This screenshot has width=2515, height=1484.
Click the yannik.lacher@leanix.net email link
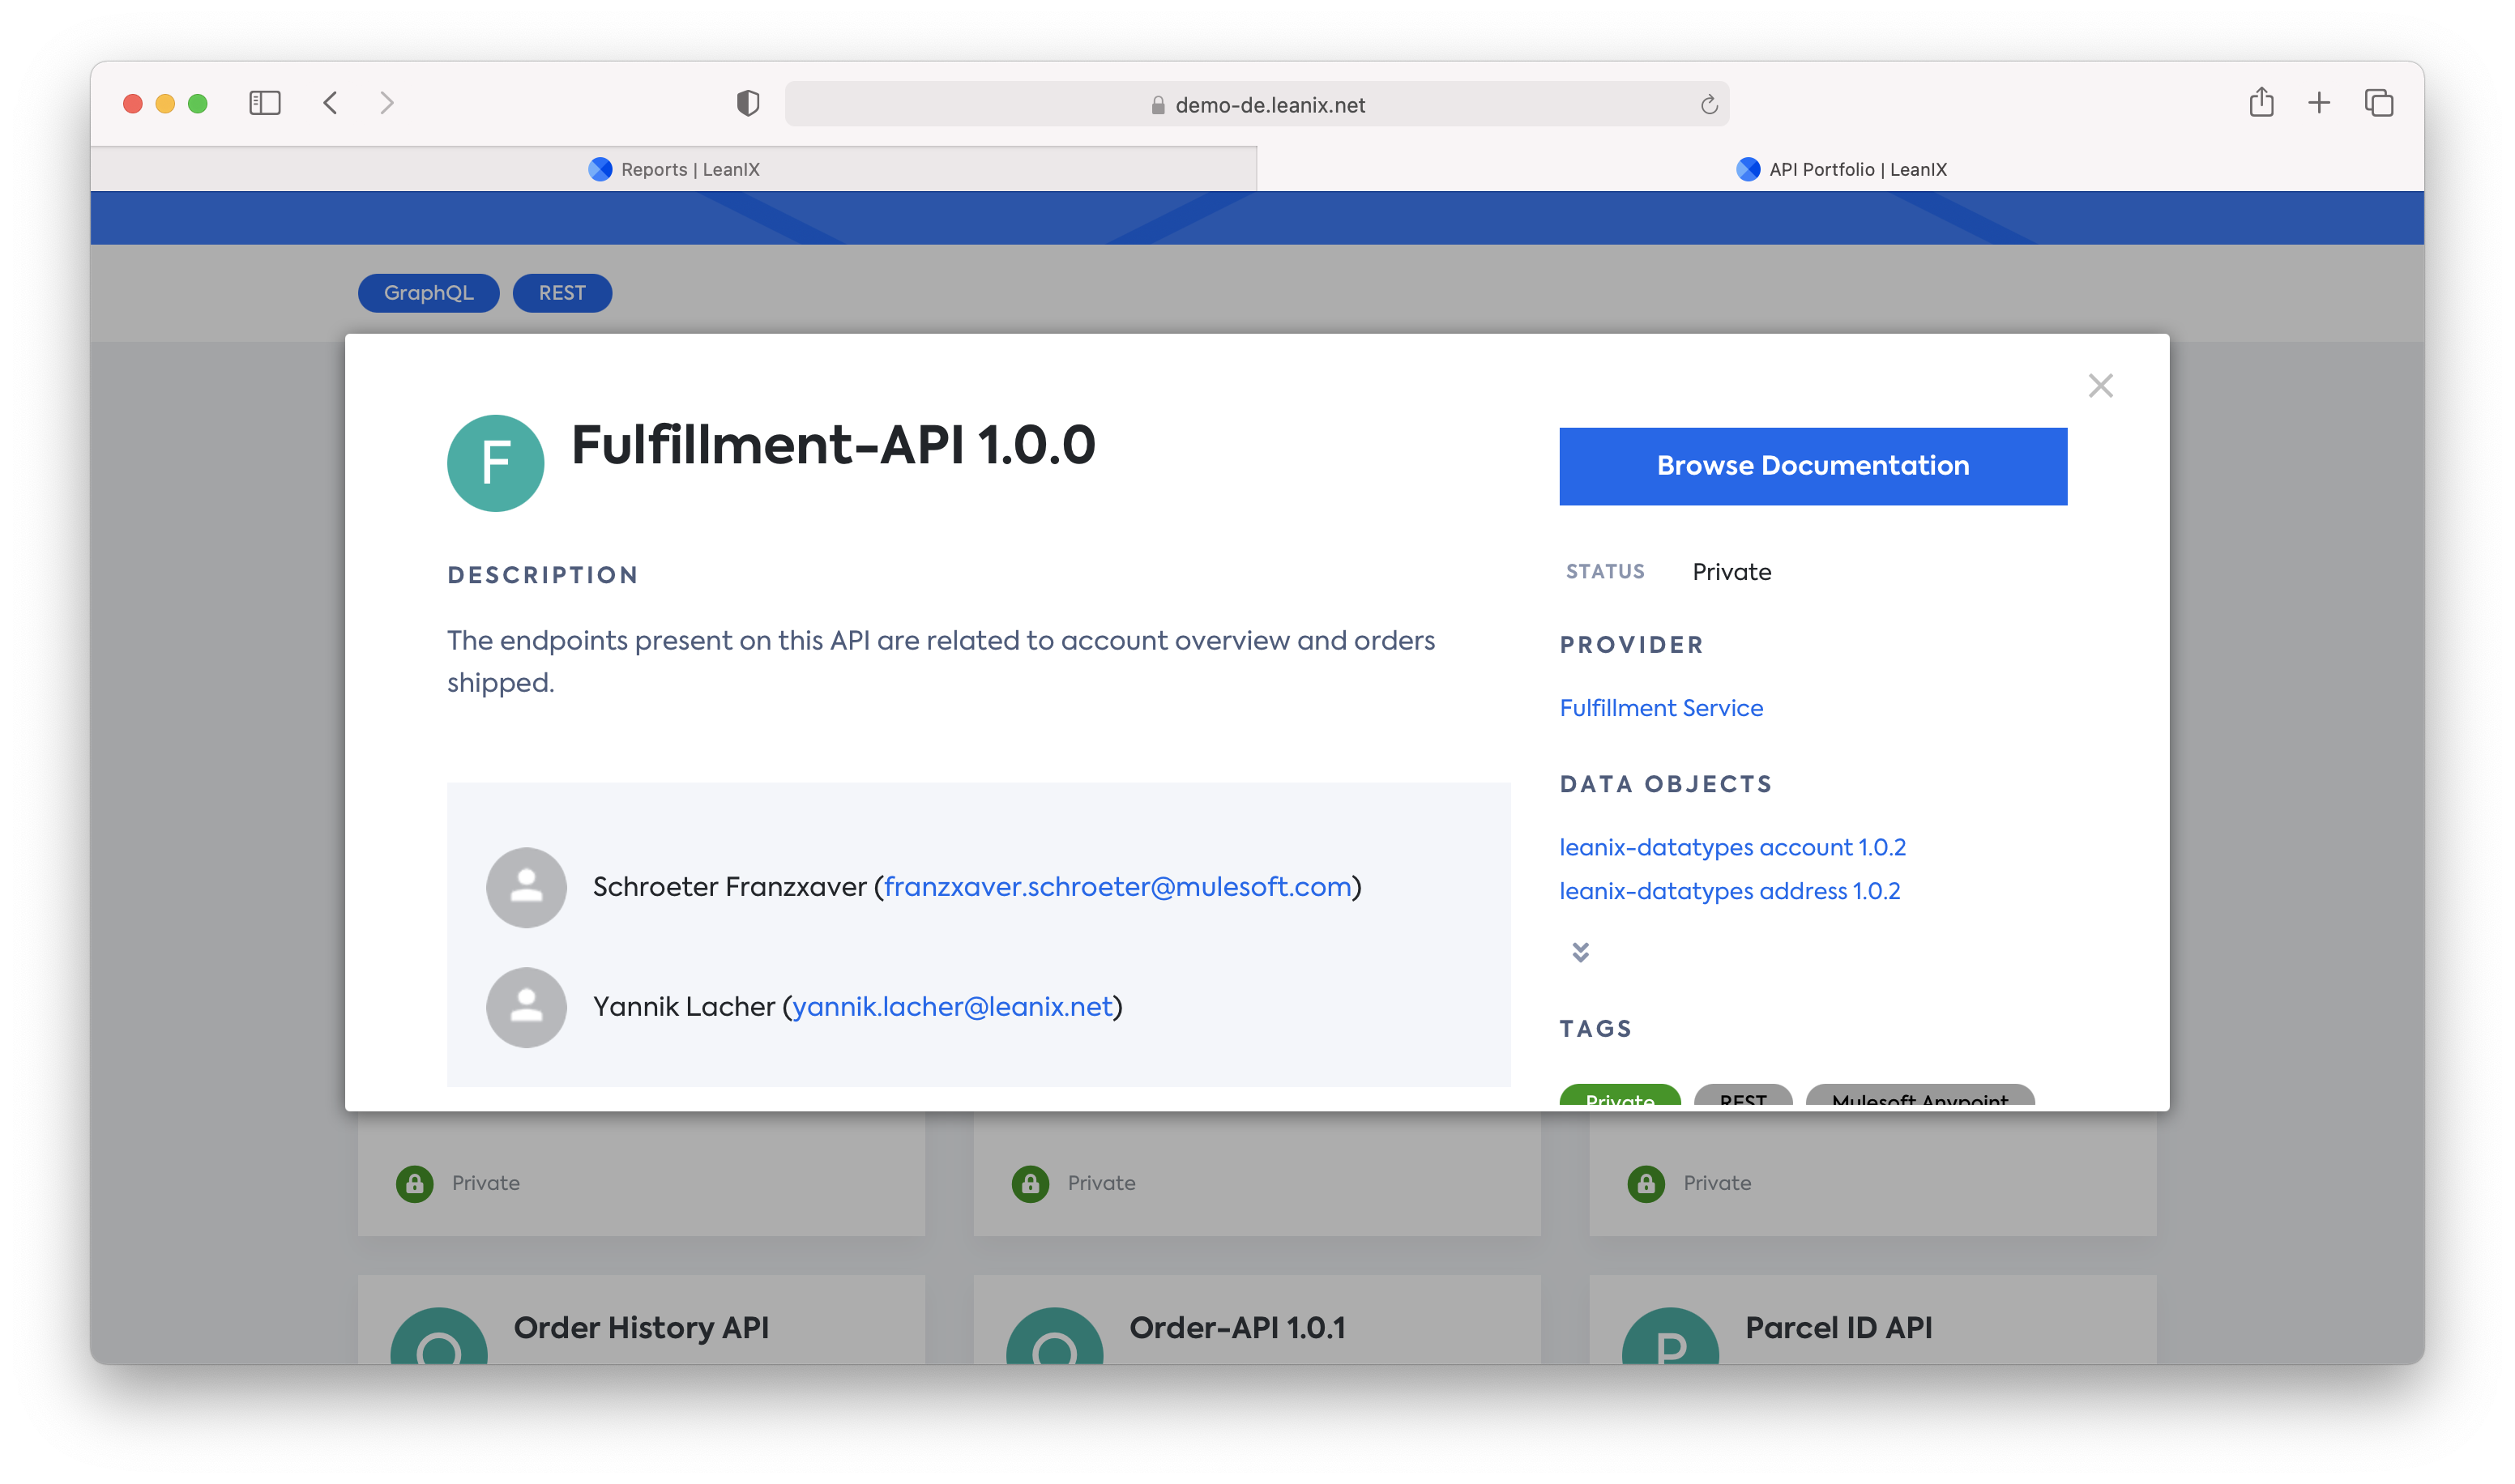point(952,1007)
